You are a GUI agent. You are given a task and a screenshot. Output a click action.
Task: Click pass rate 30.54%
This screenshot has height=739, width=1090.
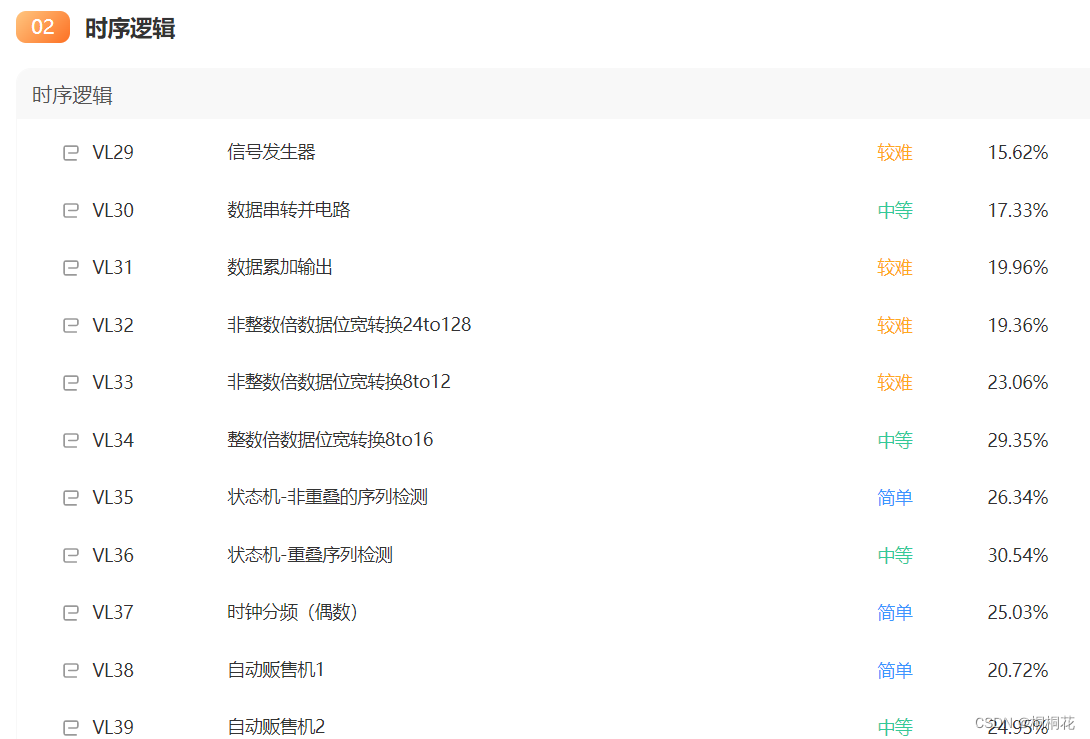(x=1018, y=555)
